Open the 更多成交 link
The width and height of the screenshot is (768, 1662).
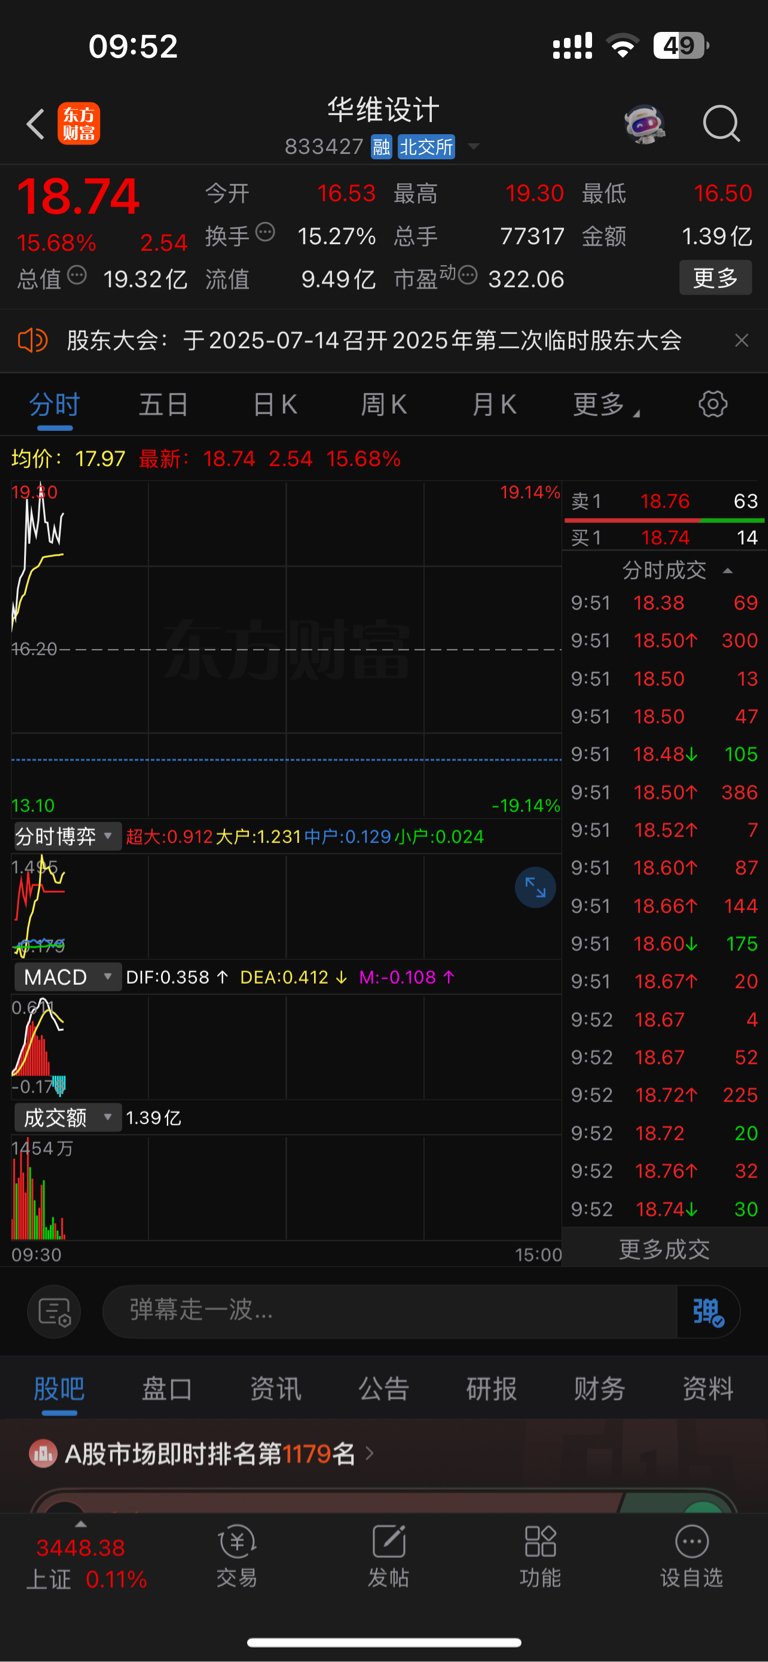click(x=664, y=1248)
